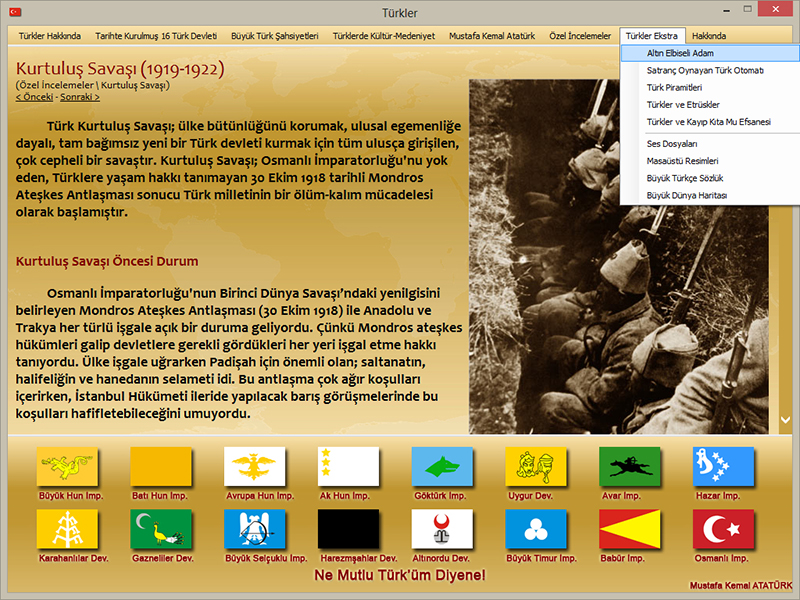Screen dimensions: 800x600
Task: Open the Hazar Imp. blue flag
Action: click(x=723, y=466)
